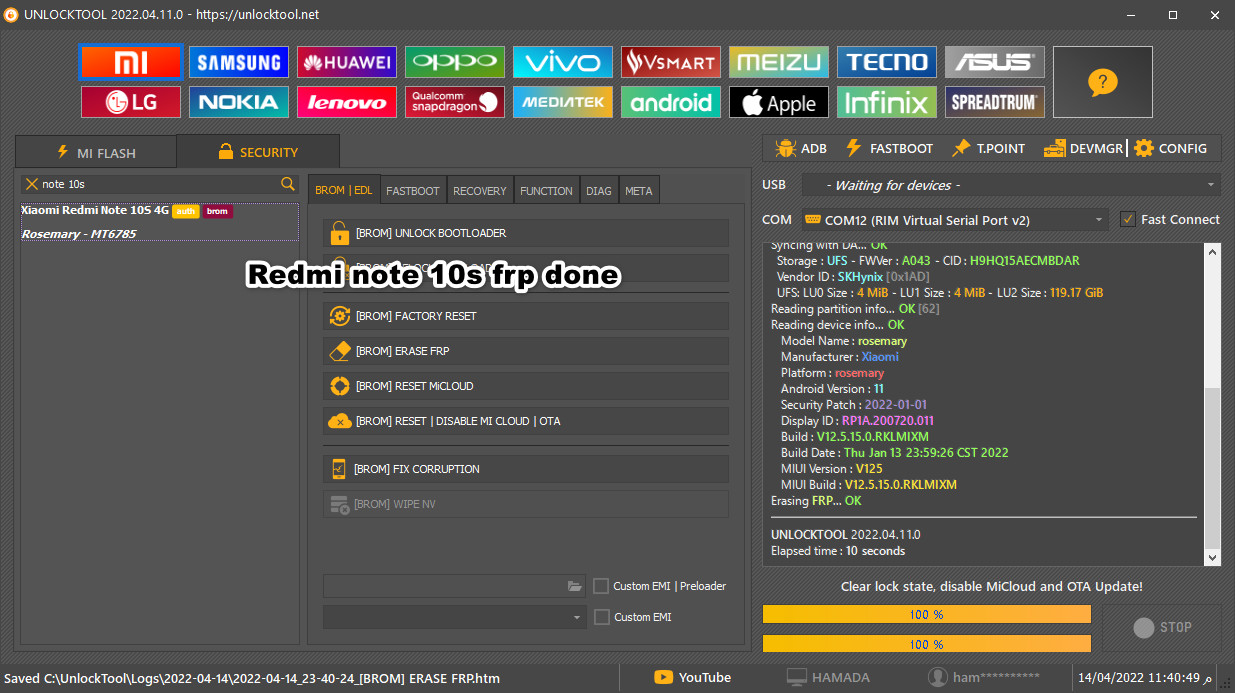Screen dimensions: 1235x693
Task: Choose the Huawei brand logo
Action: pyautogui.click(x=346, y=62)
